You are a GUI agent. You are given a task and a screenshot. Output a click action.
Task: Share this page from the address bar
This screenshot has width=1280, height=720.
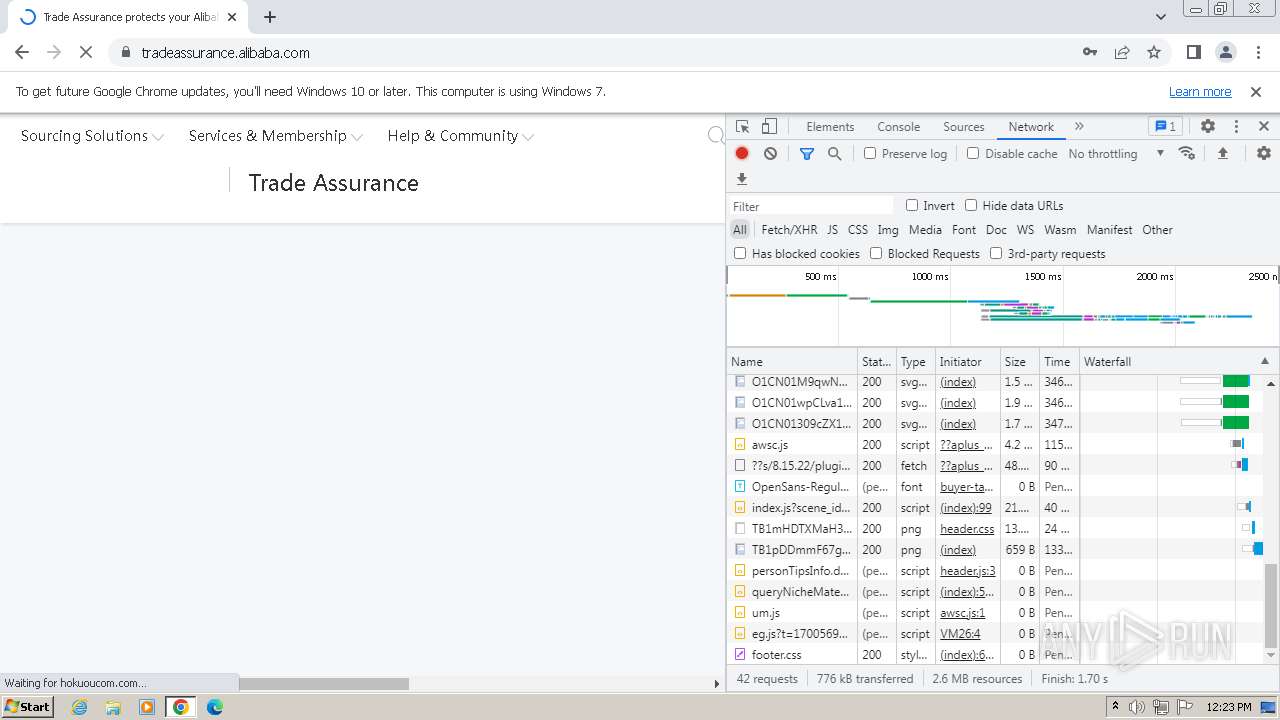tap(1122, 53)
